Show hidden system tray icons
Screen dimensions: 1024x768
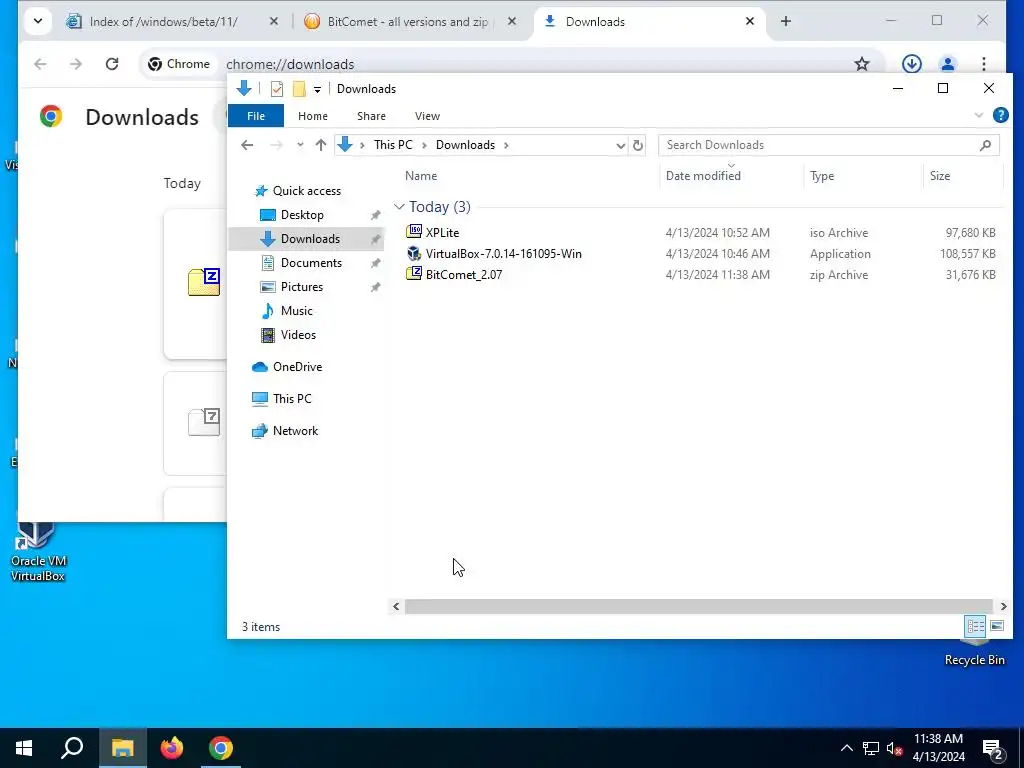click(846, 748)
